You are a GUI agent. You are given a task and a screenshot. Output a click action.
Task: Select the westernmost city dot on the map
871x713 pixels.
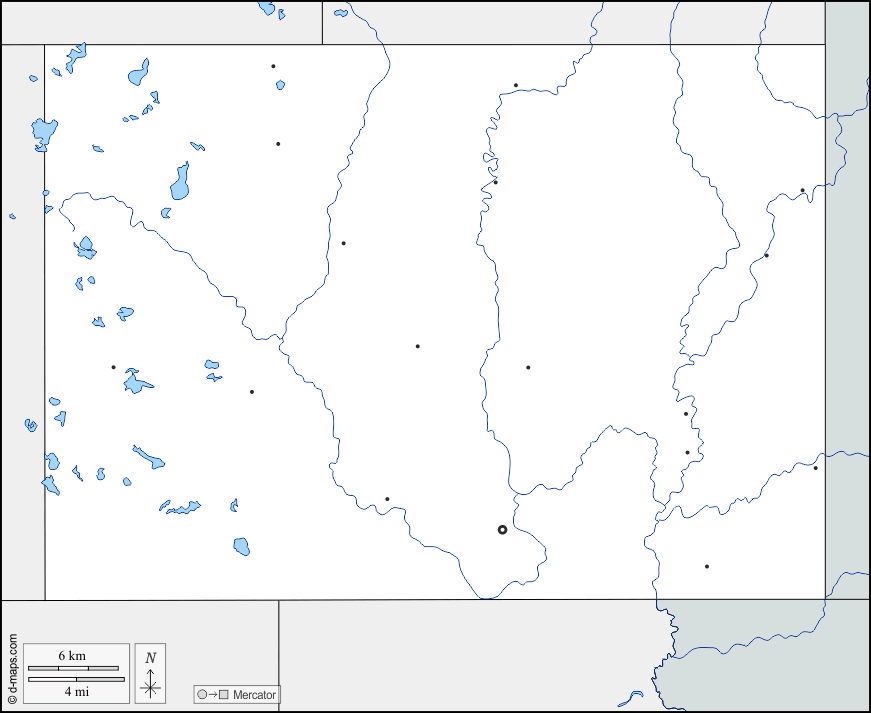[113, 367]
